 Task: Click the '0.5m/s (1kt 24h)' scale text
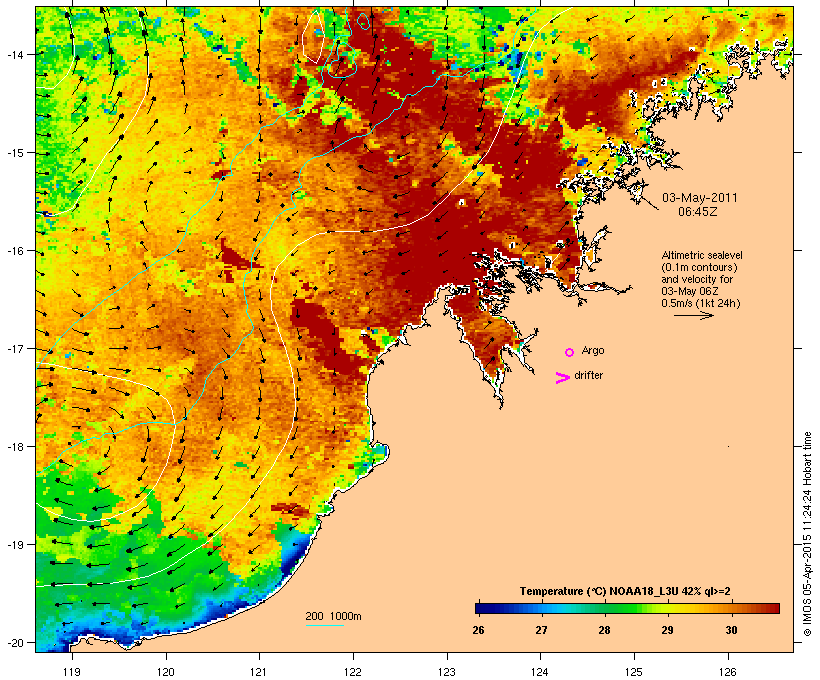click(701, 303)
